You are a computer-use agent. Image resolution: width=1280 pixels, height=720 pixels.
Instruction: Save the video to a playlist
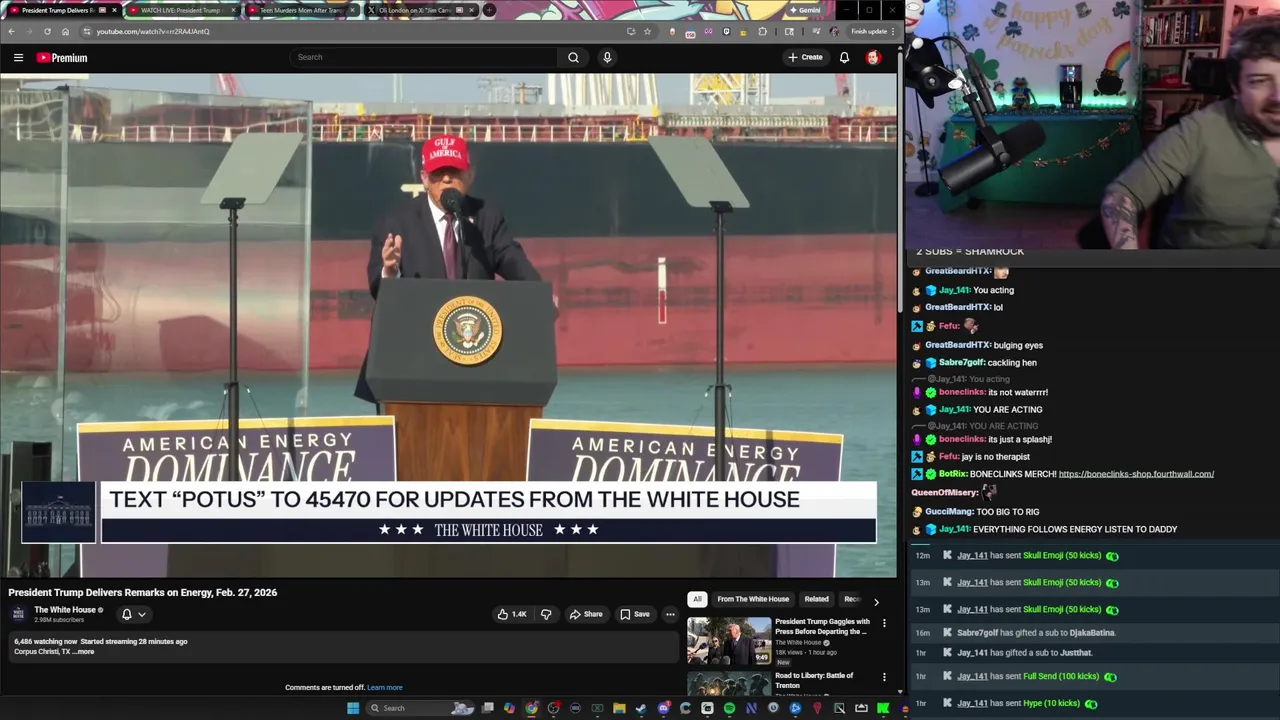point(635,614)
